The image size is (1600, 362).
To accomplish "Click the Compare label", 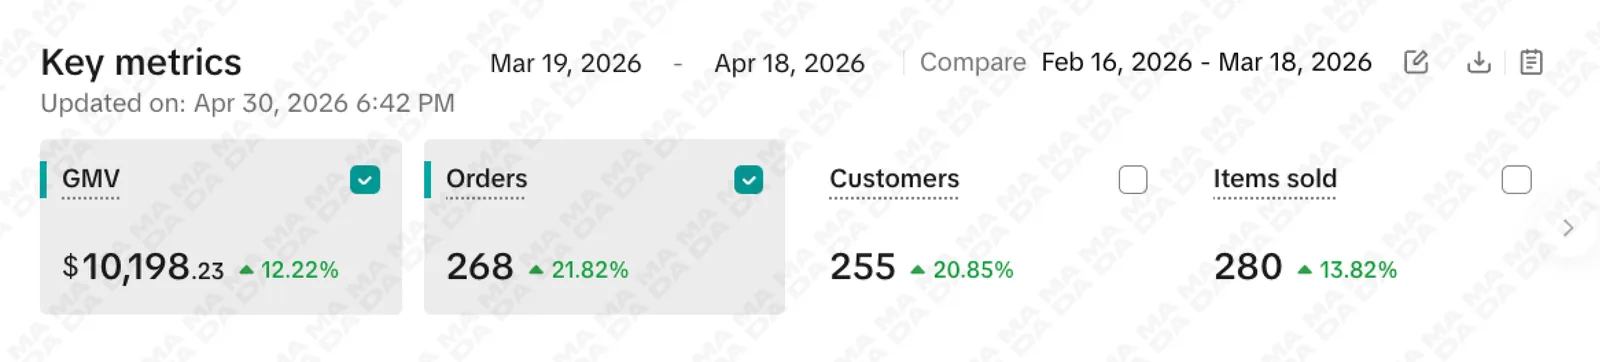I will point(972,63).
